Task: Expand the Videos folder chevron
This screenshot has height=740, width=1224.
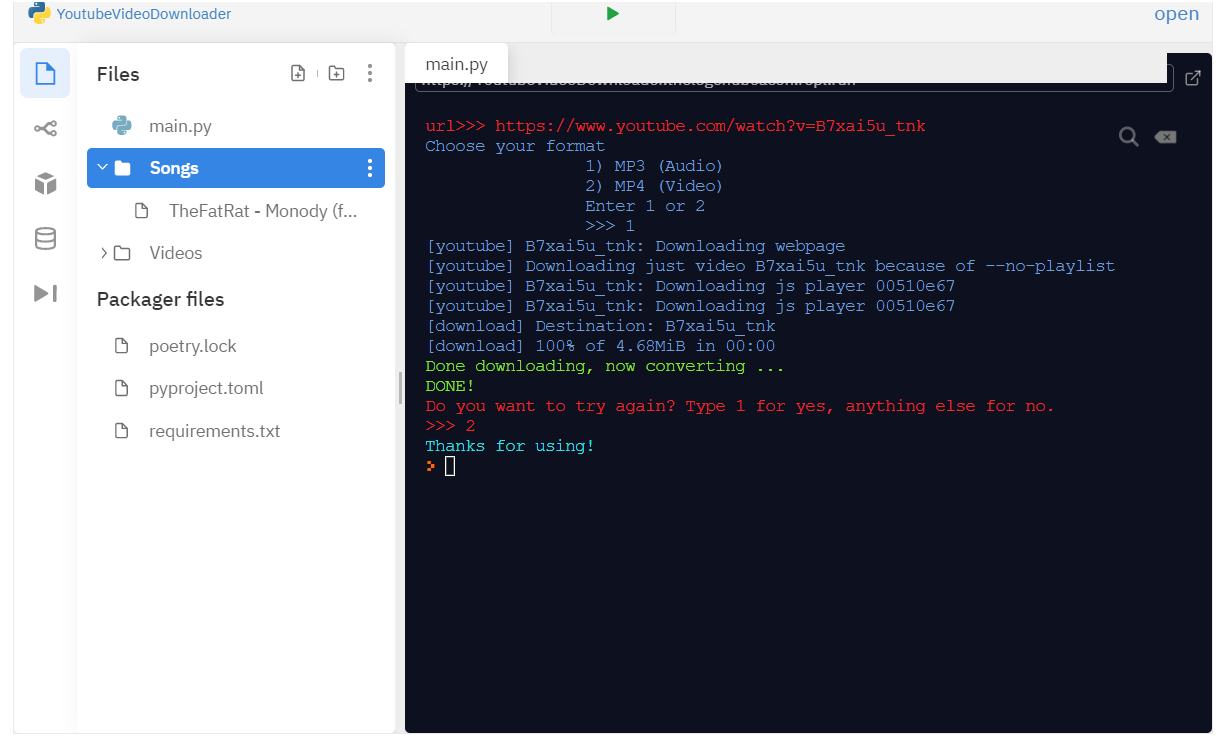Action: (x=103, y=253)
